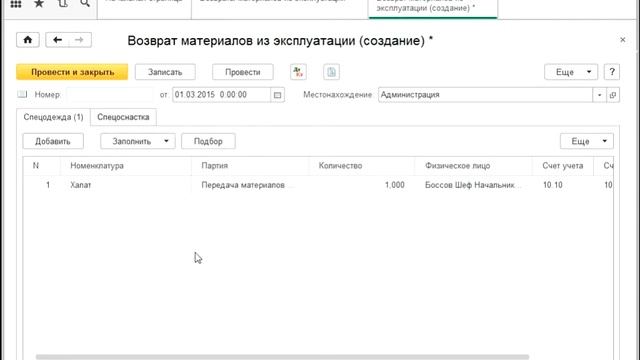
Task: Navigate back with the left arrow
Action: [x=57, y=40]
